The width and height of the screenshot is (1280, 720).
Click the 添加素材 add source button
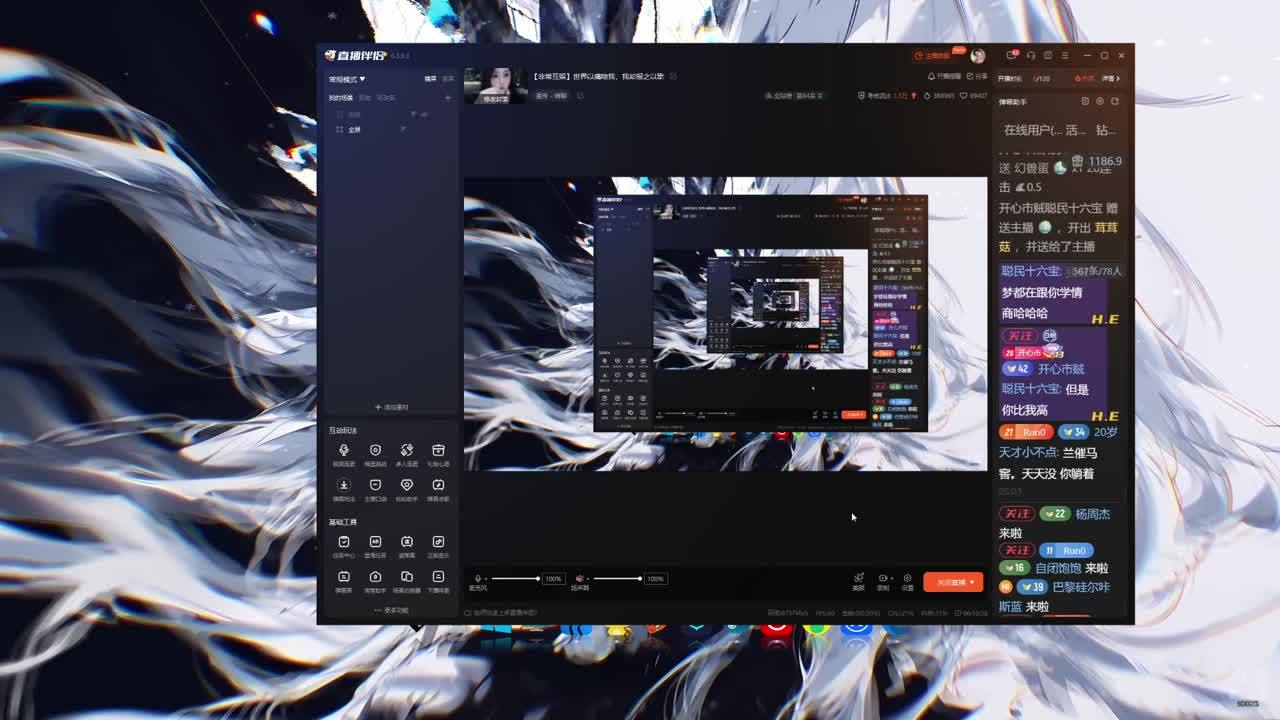[391, 407]
